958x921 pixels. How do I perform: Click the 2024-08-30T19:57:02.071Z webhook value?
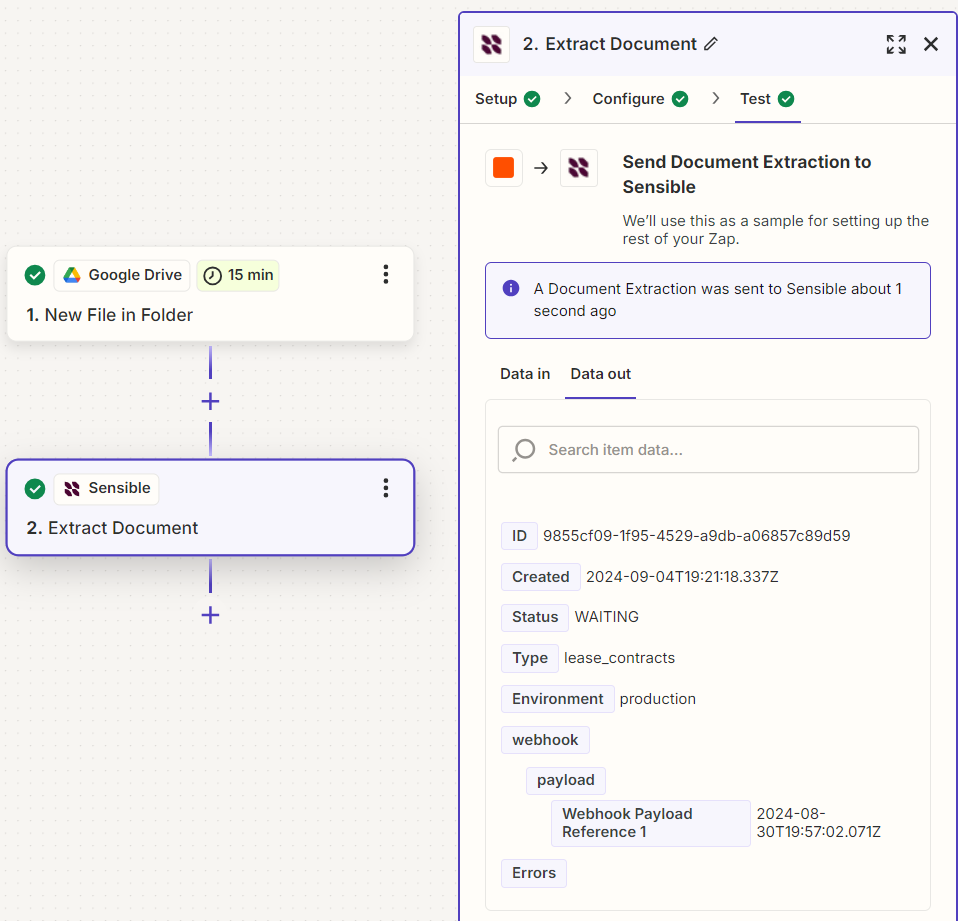pyautogui.click(x=819, y=823)
